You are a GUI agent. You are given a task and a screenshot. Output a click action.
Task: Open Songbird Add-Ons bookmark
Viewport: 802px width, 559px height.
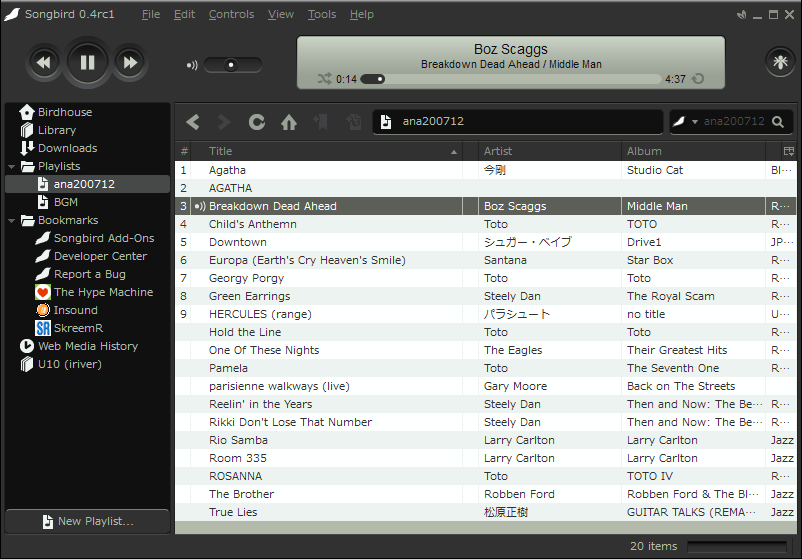click(x=104, y=238)
